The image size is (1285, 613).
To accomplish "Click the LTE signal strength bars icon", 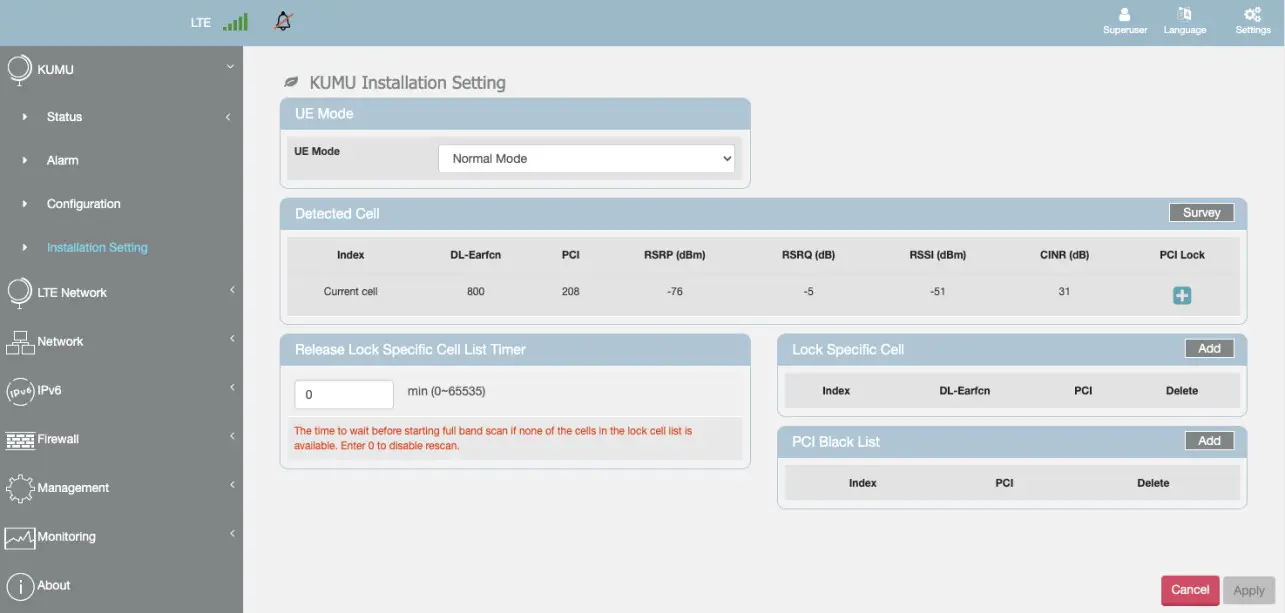I will (235, 21).
